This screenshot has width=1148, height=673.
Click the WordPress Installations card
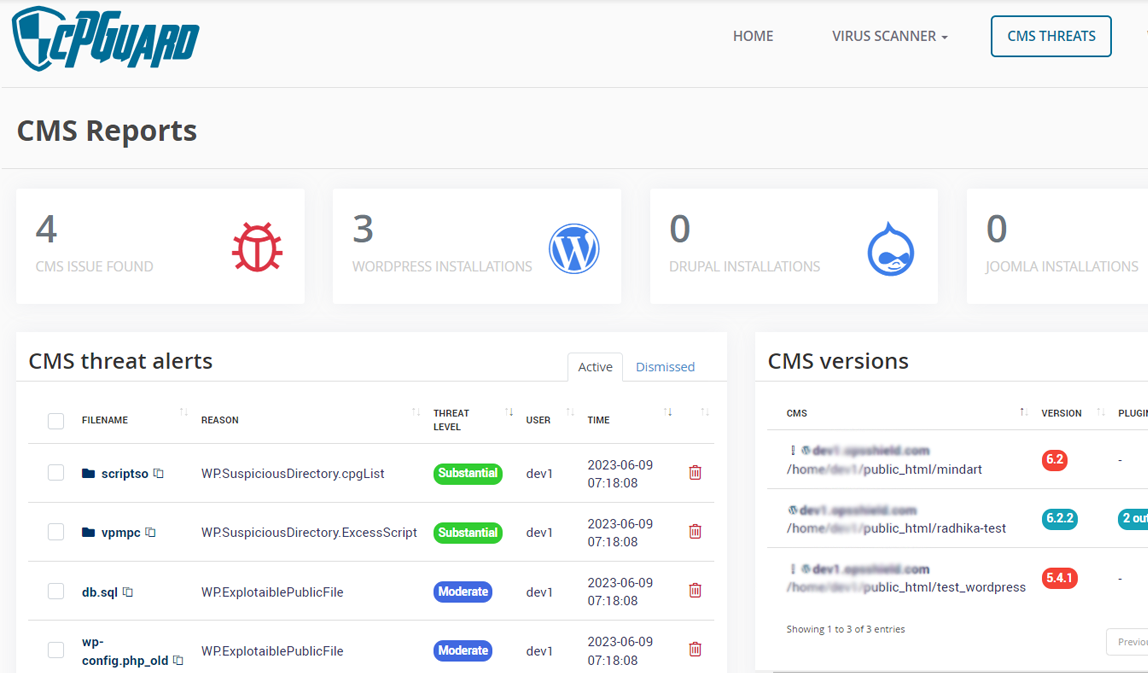pos(477,247)
